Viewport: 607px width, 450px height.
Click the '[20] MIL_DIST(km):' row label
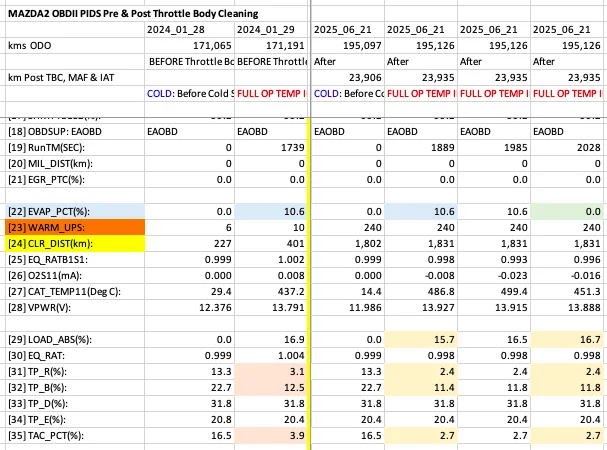click(x=50, y=164)
